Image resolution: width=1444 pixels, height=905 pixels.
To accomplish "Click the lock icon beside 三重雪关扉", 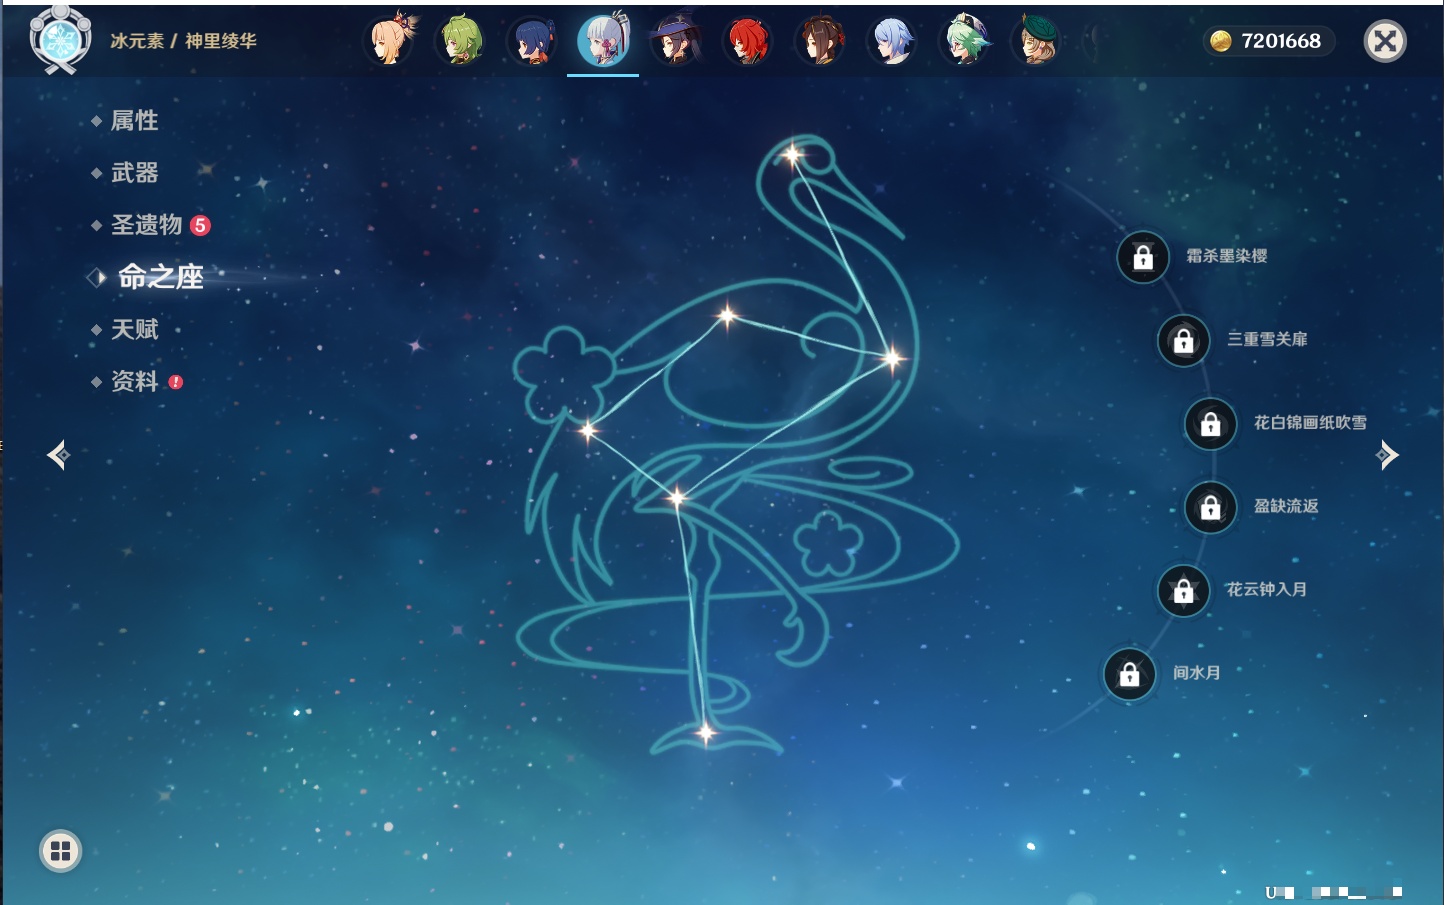I will point(1183,340).
